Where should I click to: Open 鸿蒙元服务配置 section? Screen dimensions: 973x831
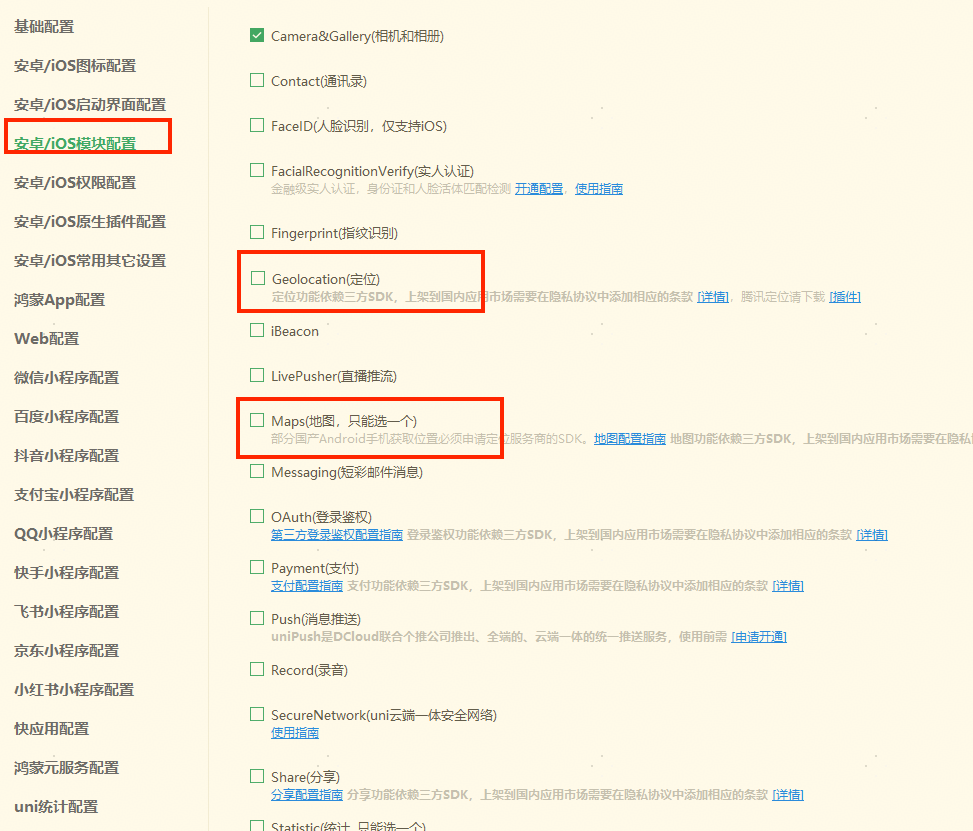tap(66, 768)
